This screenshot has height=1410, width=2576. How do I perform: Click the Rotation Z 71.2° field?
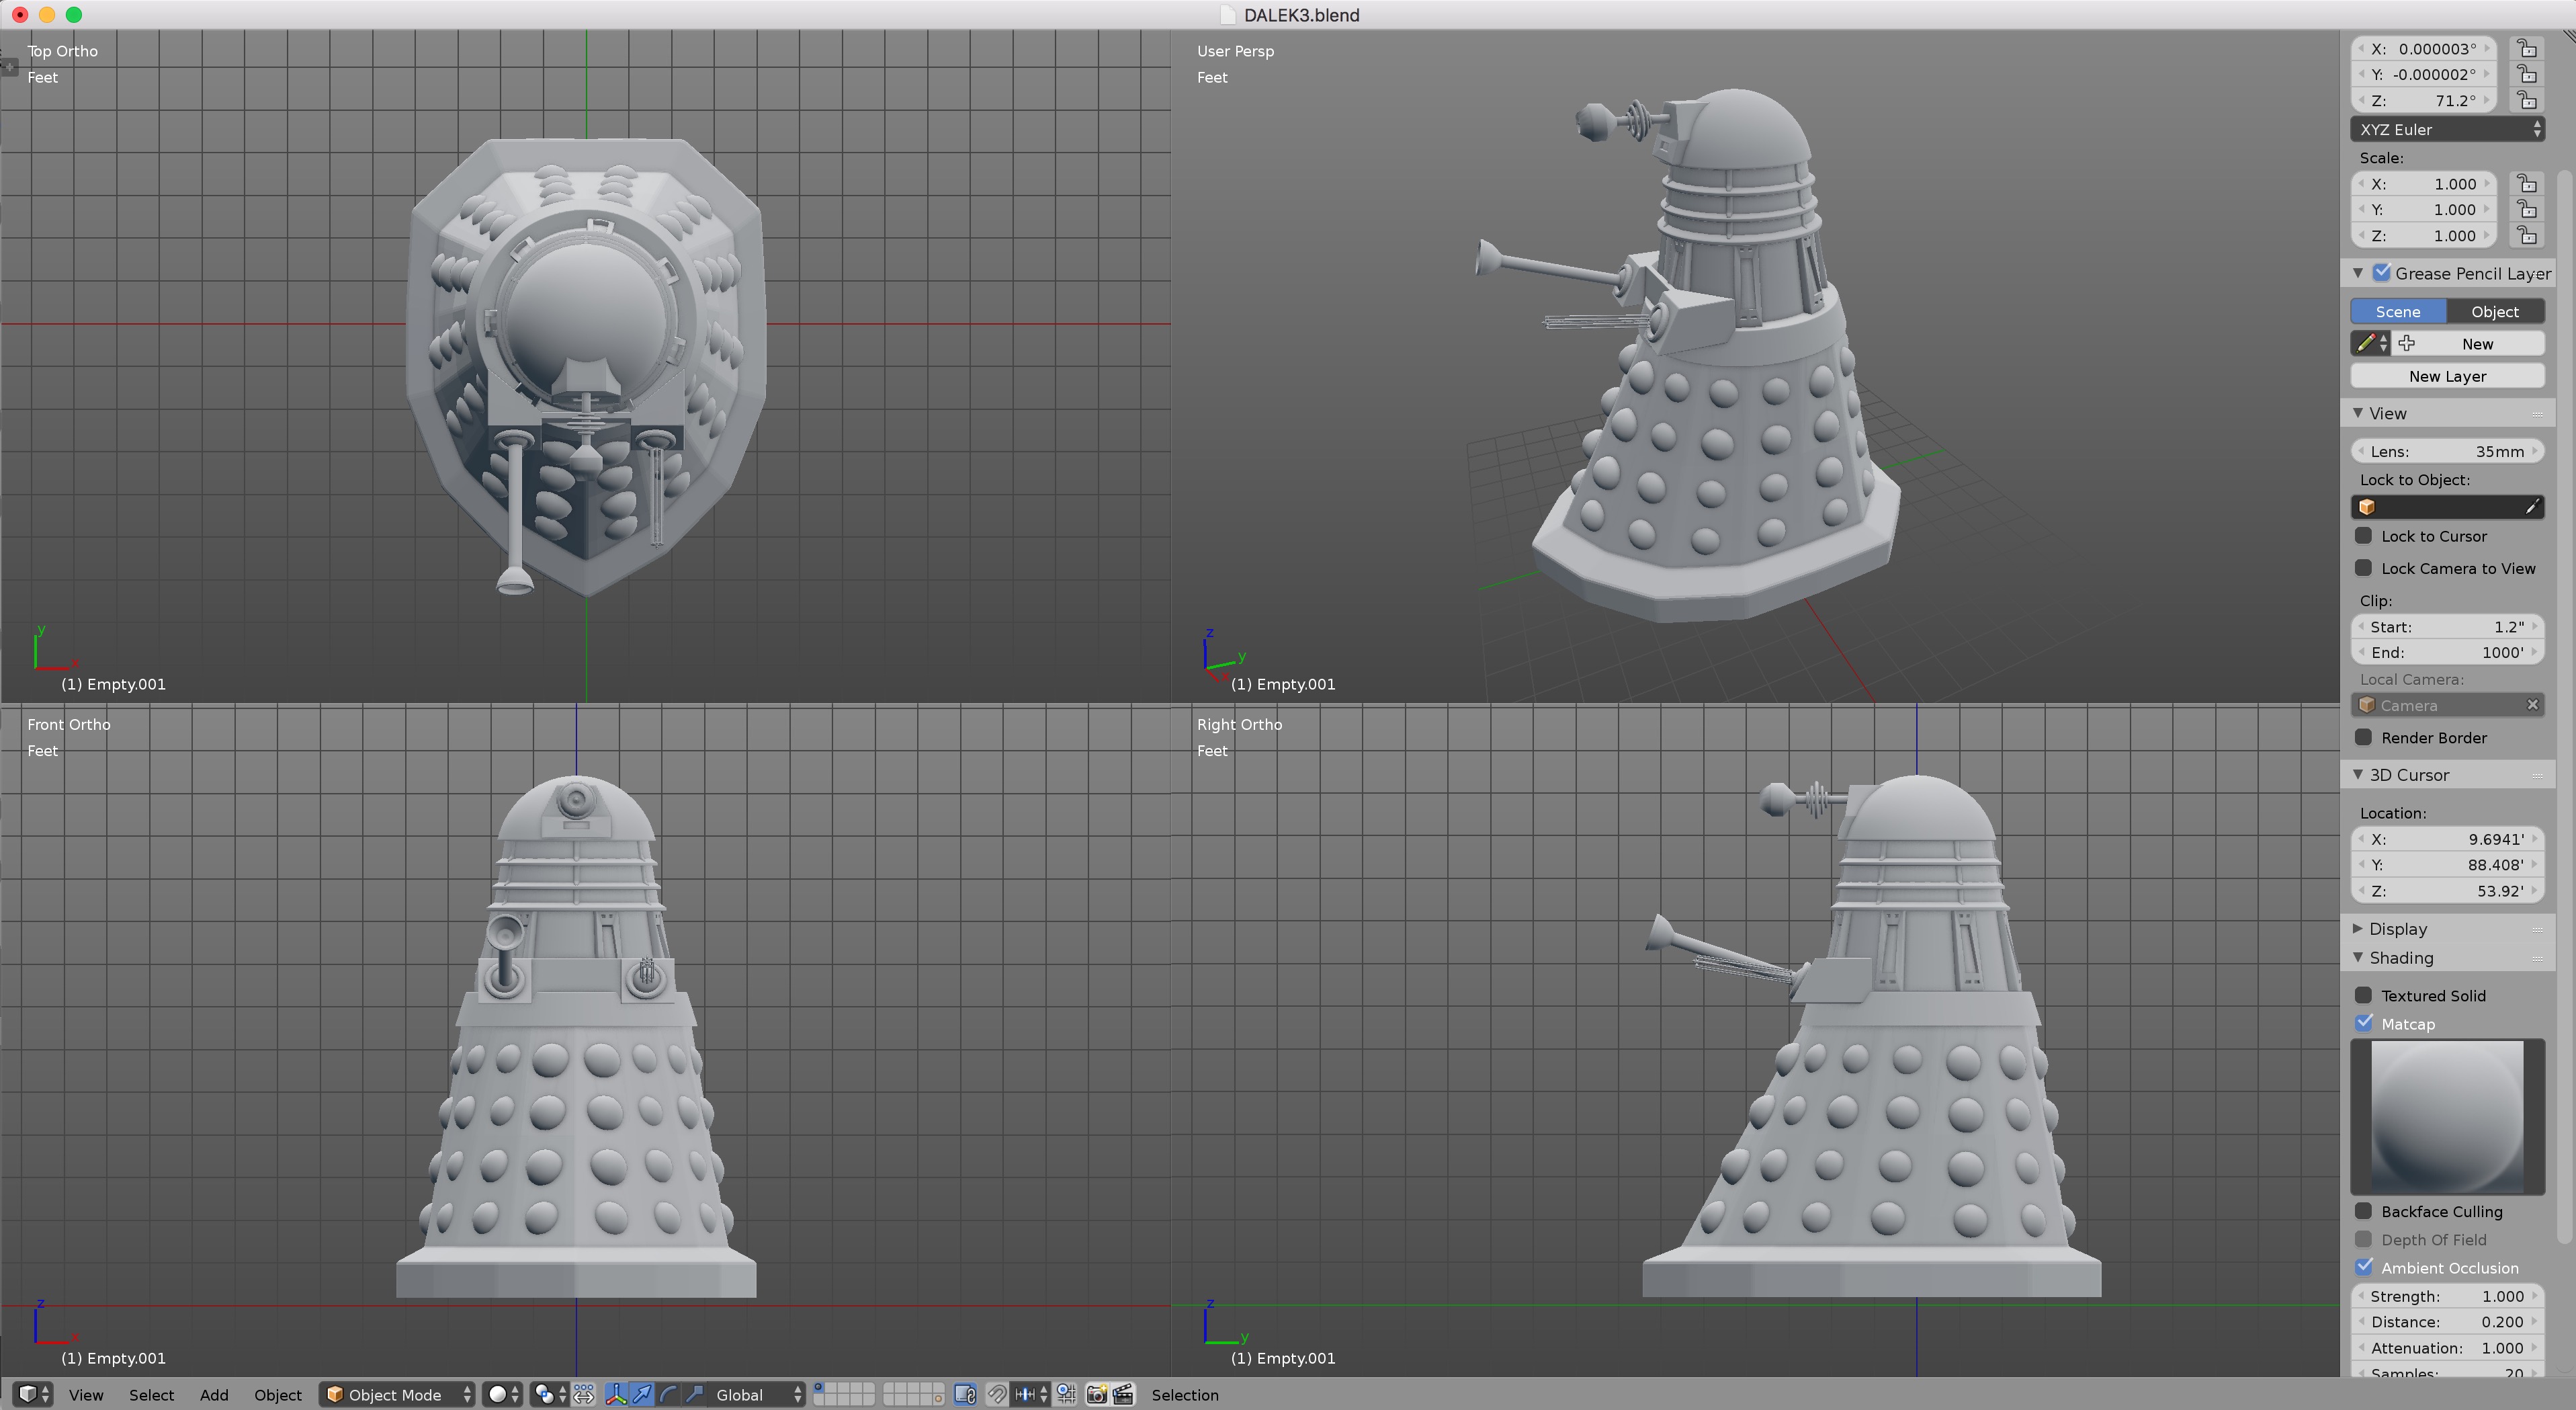click(x=2424, y=100)
